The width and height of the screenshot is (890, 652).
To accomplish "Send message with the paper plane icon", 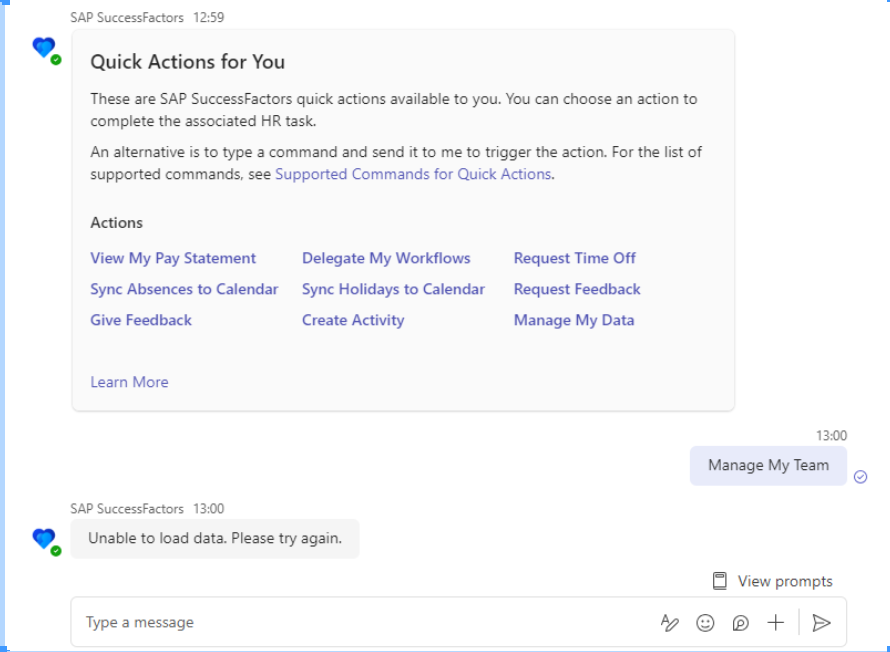I will (x=821, y=623).
